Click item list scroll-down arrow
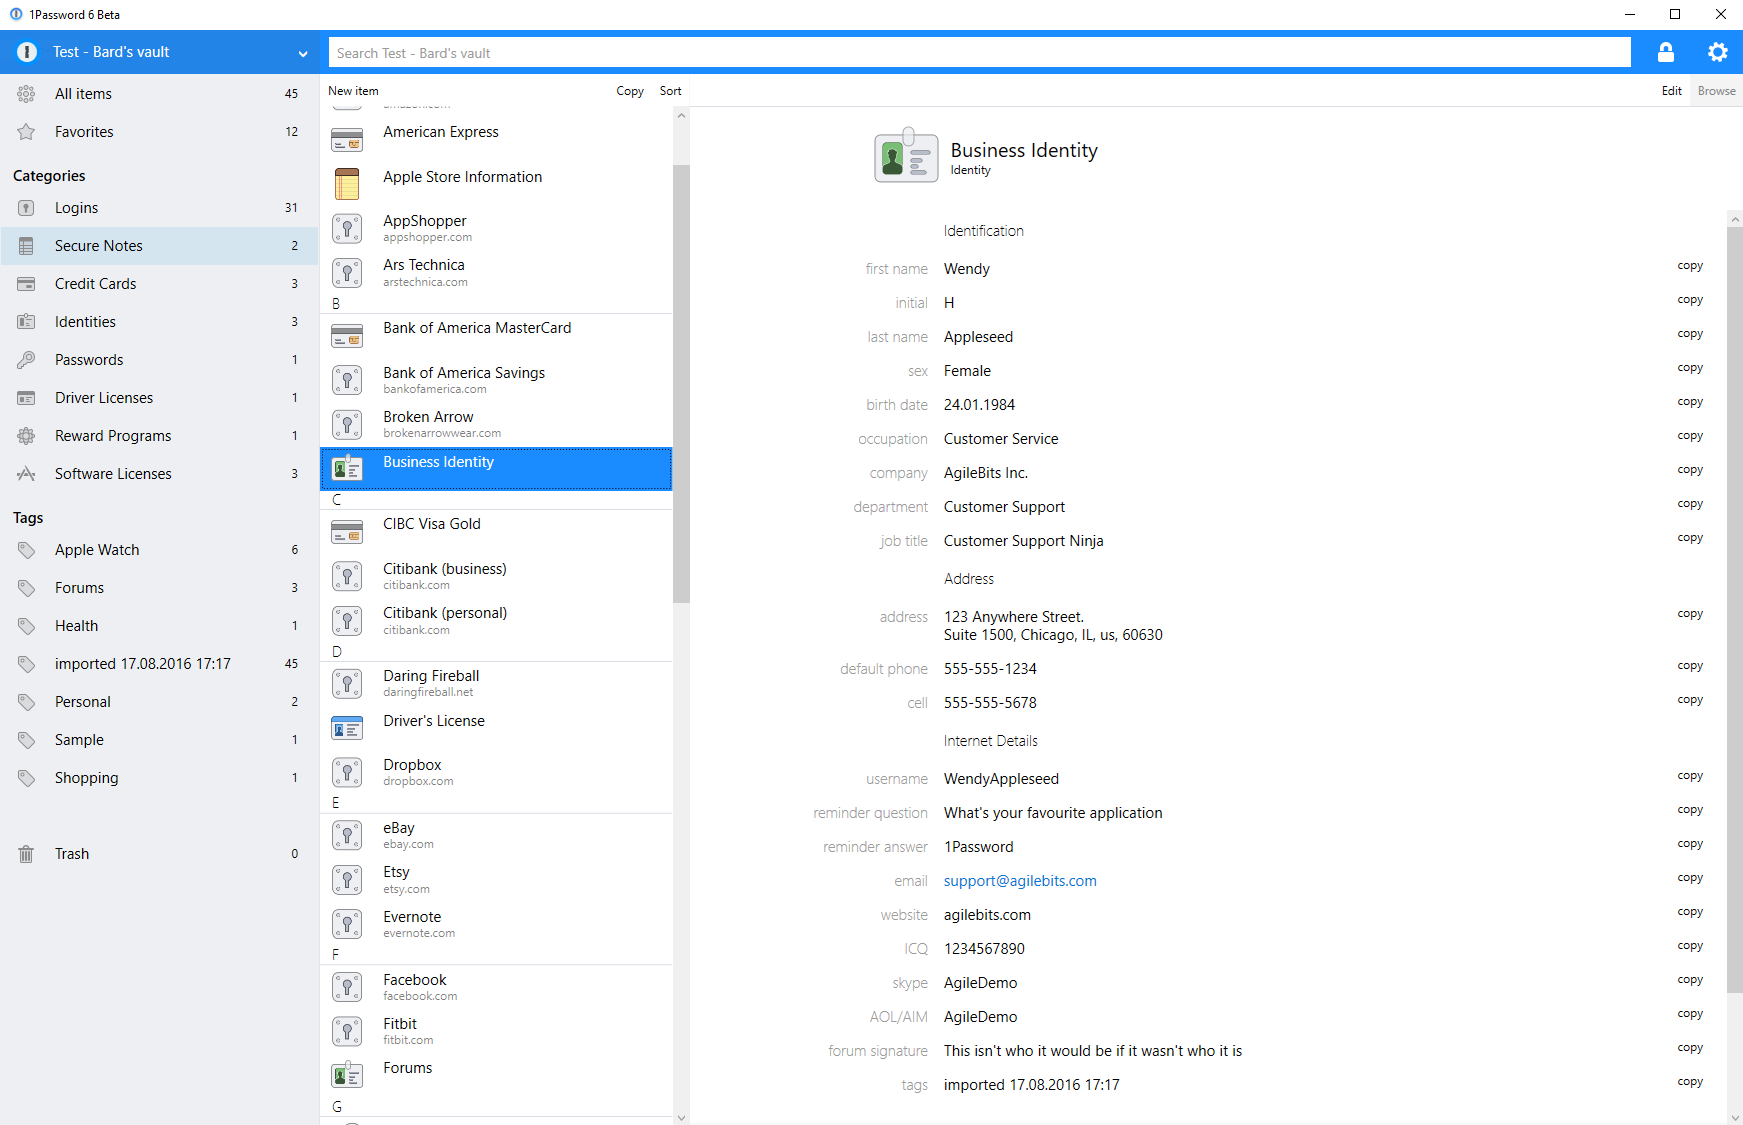 (681, 1118)
